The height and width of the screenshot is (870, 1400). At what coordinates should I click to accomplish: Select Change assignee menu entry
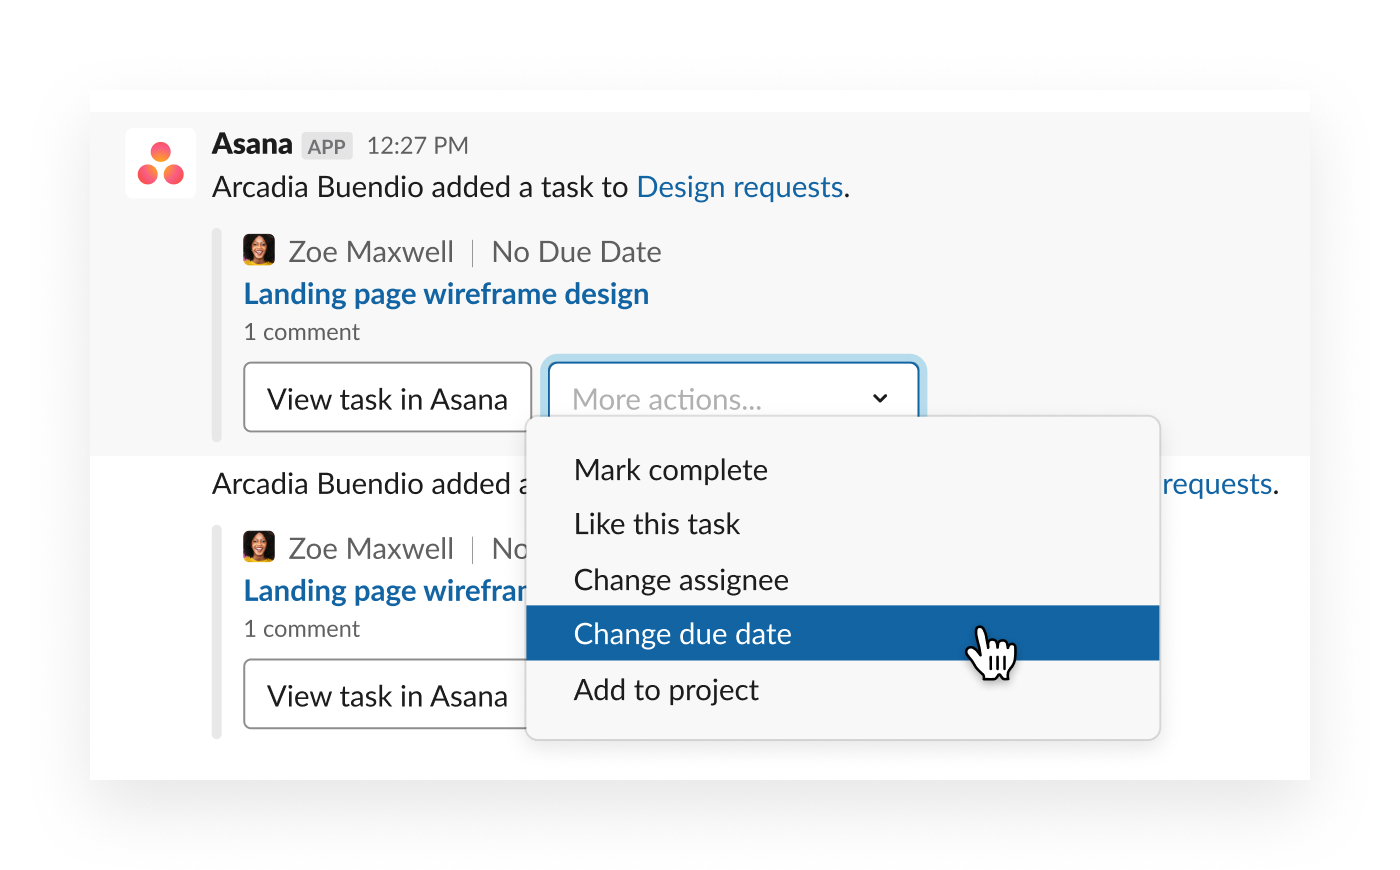pyautogui.click(x=842, y=580)
